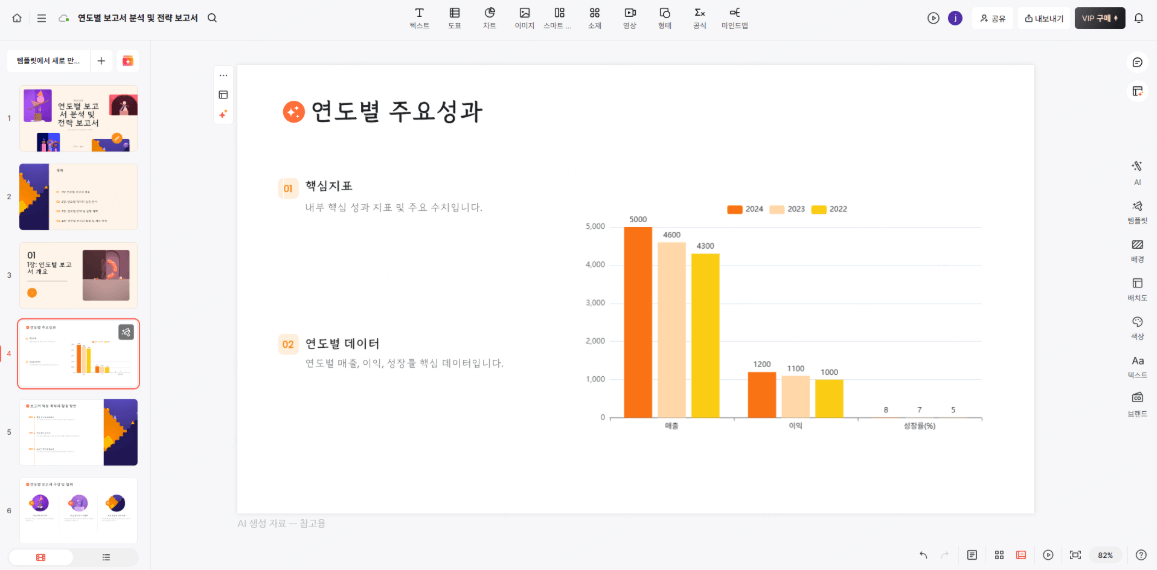Open the 스마트 layout tool
Screen dimensions: 1157x570
(x=559, y=18)
